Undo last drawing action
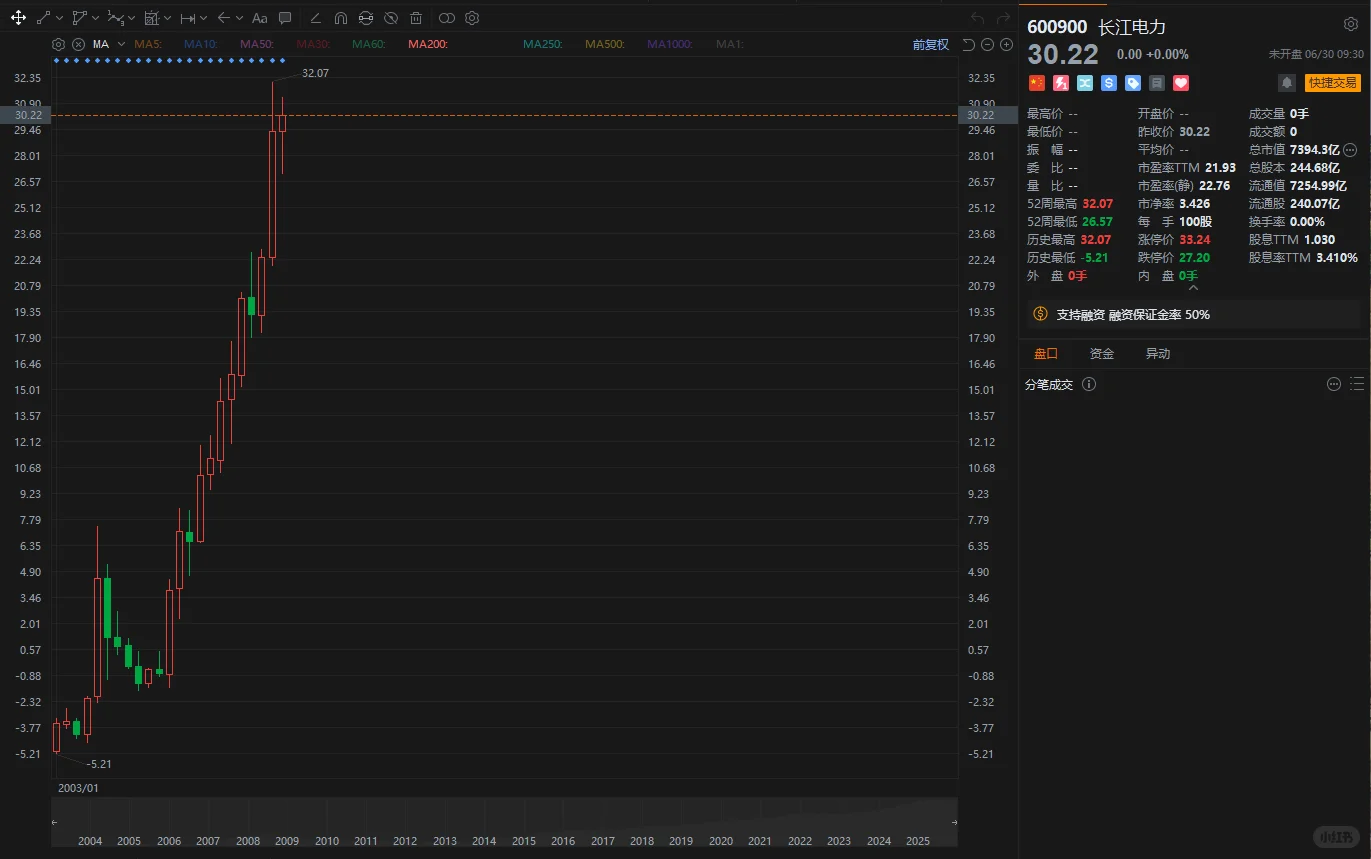 (x=978, y=18)
